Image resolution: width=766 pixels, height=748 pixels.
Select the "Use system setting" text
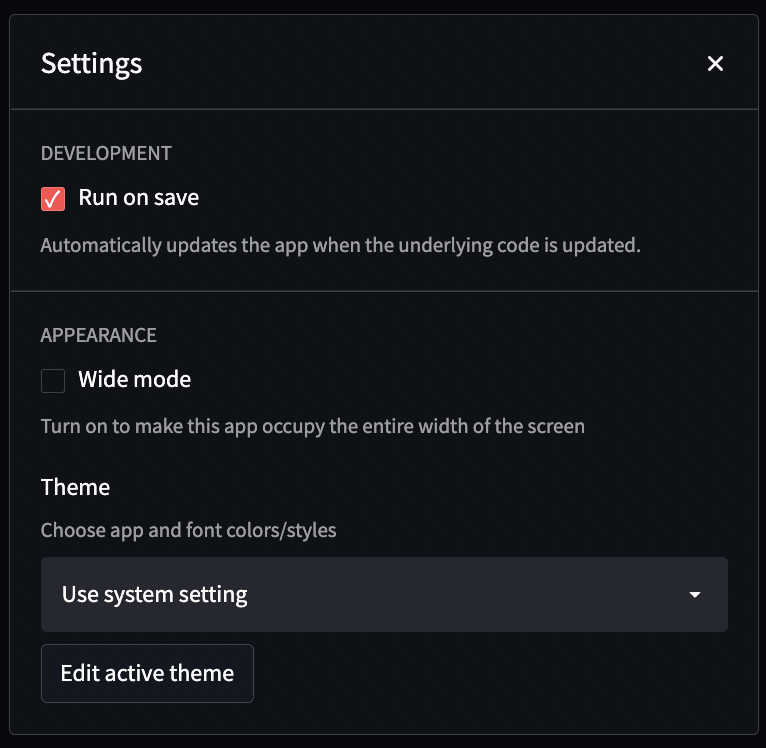pyautogui.click(x=155, y=594)
